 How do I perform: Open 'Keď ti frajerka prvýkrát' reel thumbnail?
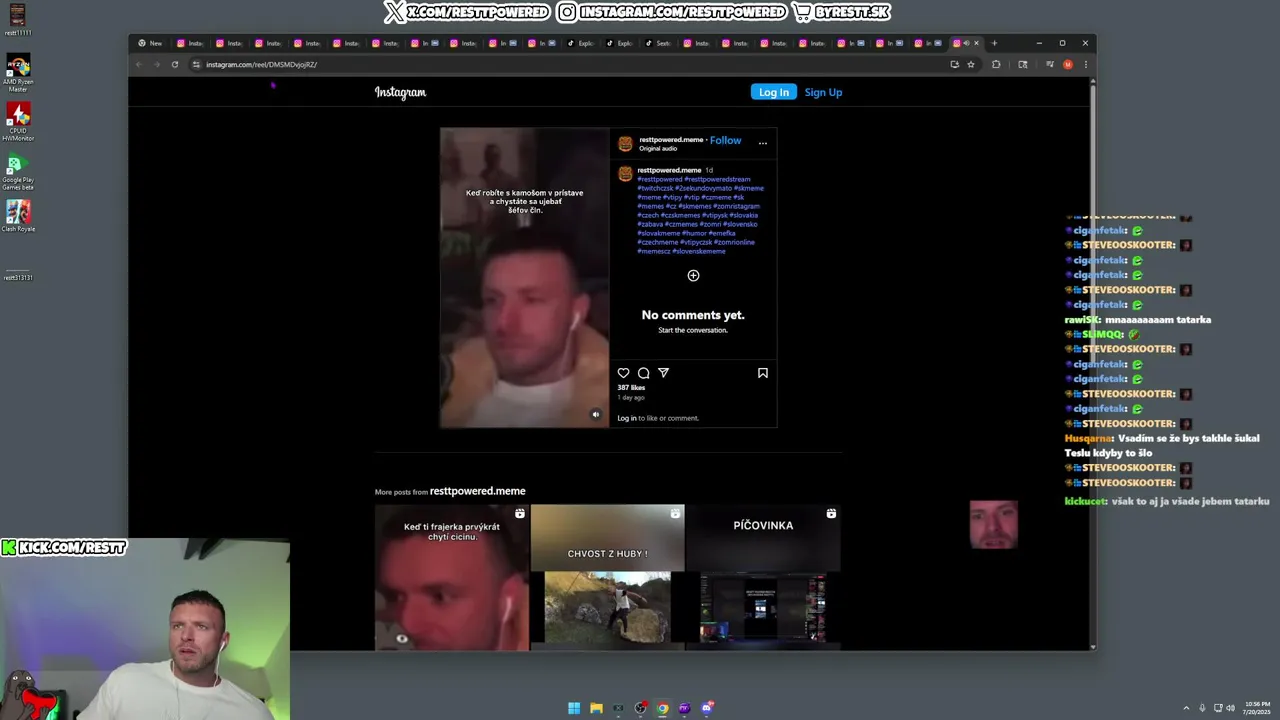click(x=452, y=577)
